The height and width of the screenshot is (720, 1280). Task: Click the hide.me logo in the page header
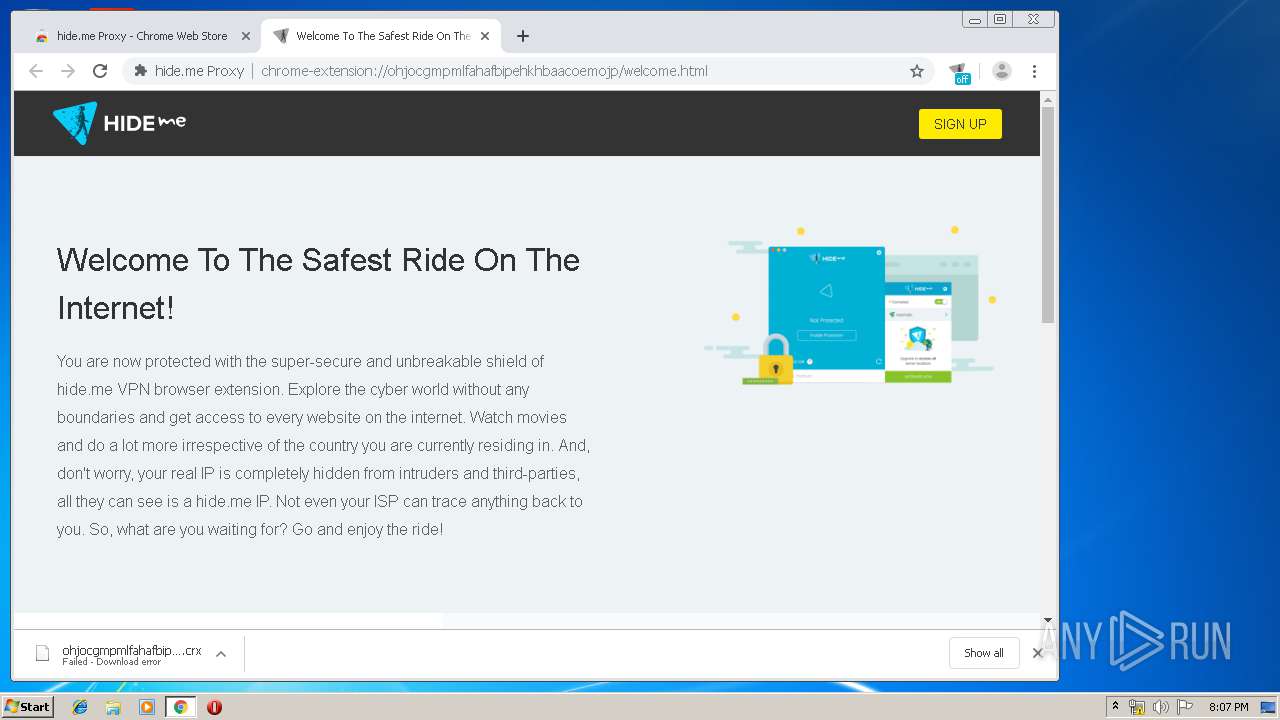(x=119, y=123)
